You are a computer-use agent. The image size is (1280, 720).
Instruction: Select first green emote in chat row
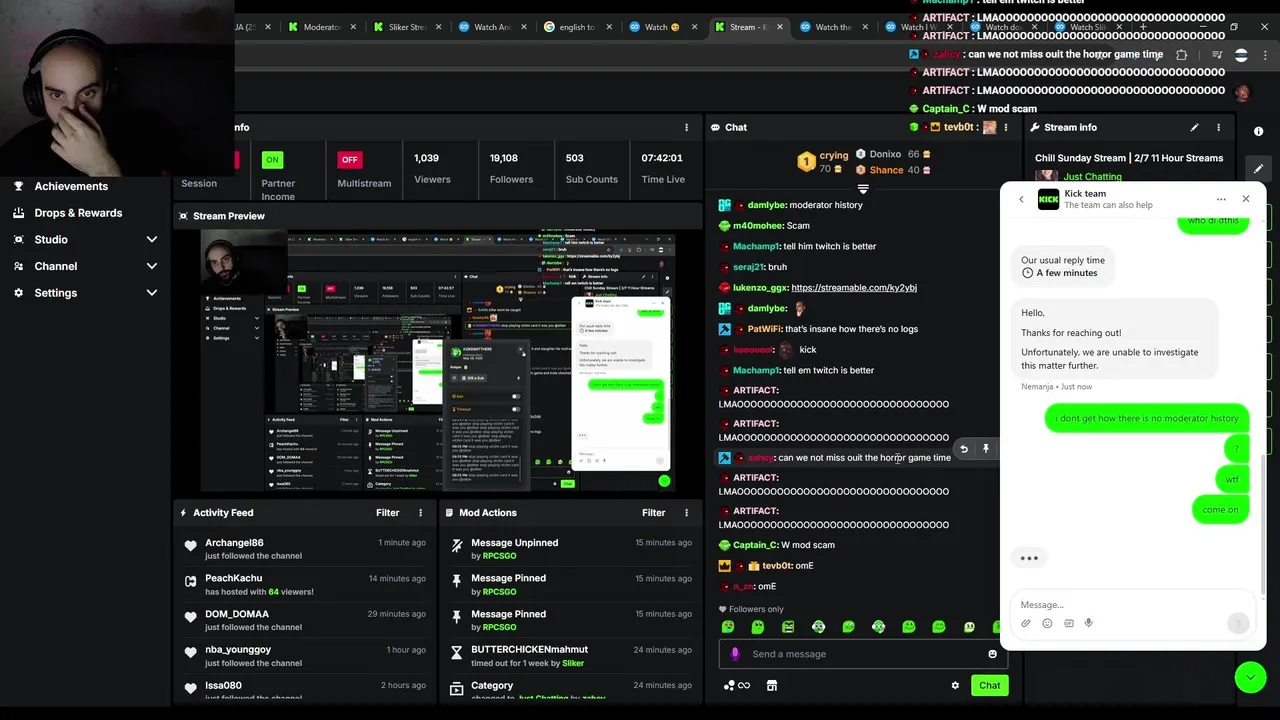728,627
